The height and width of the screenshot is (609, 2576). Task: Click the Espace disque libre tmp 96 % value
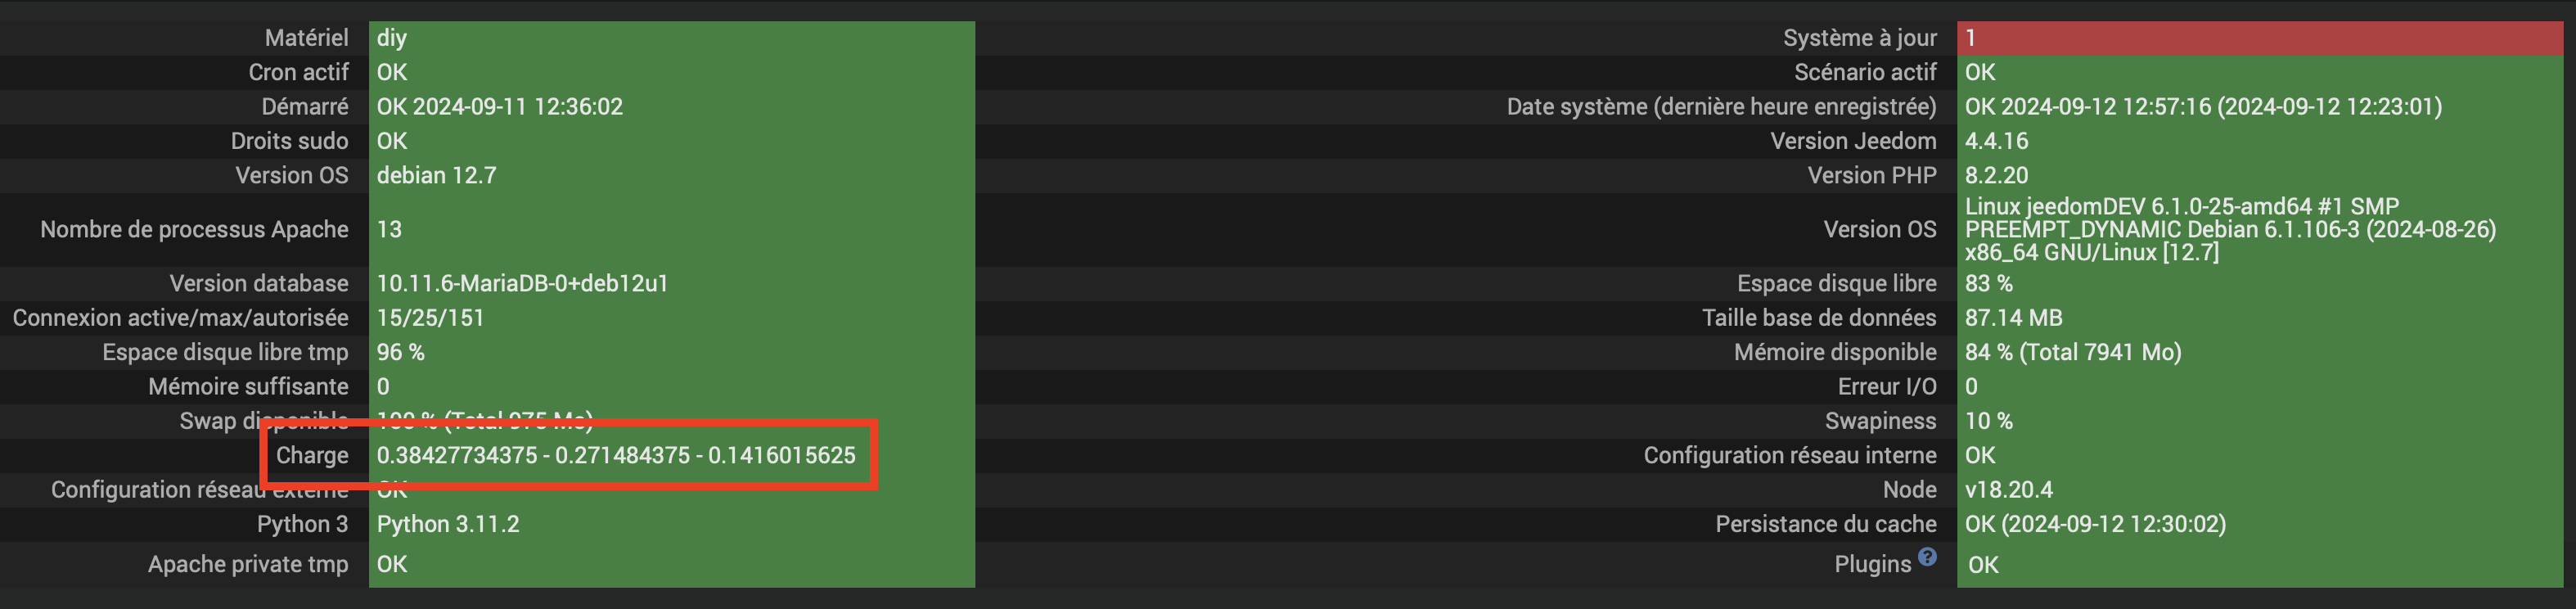(400, 352)
